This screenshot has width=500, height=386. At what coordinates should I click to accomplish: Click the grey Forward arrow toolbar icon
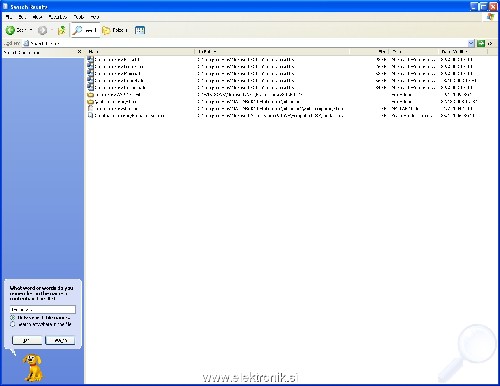pos(42,30)
